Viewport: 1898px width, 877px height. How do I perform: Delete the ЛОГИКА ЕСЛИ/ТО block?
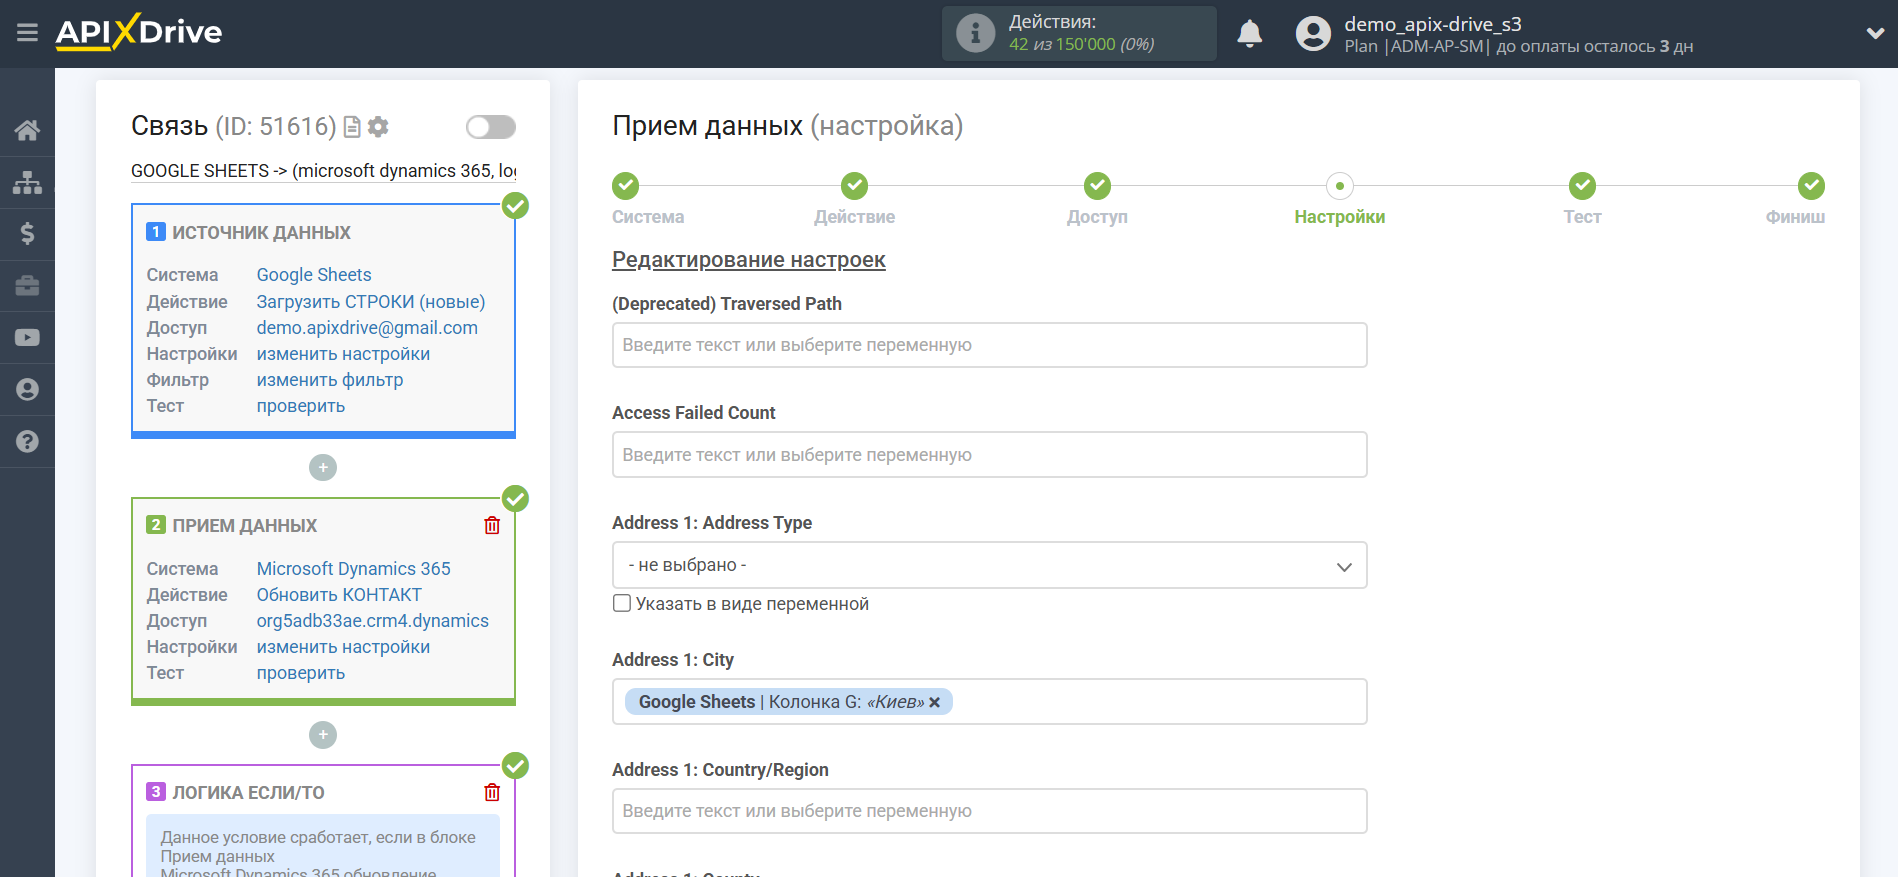coord(492,793)
